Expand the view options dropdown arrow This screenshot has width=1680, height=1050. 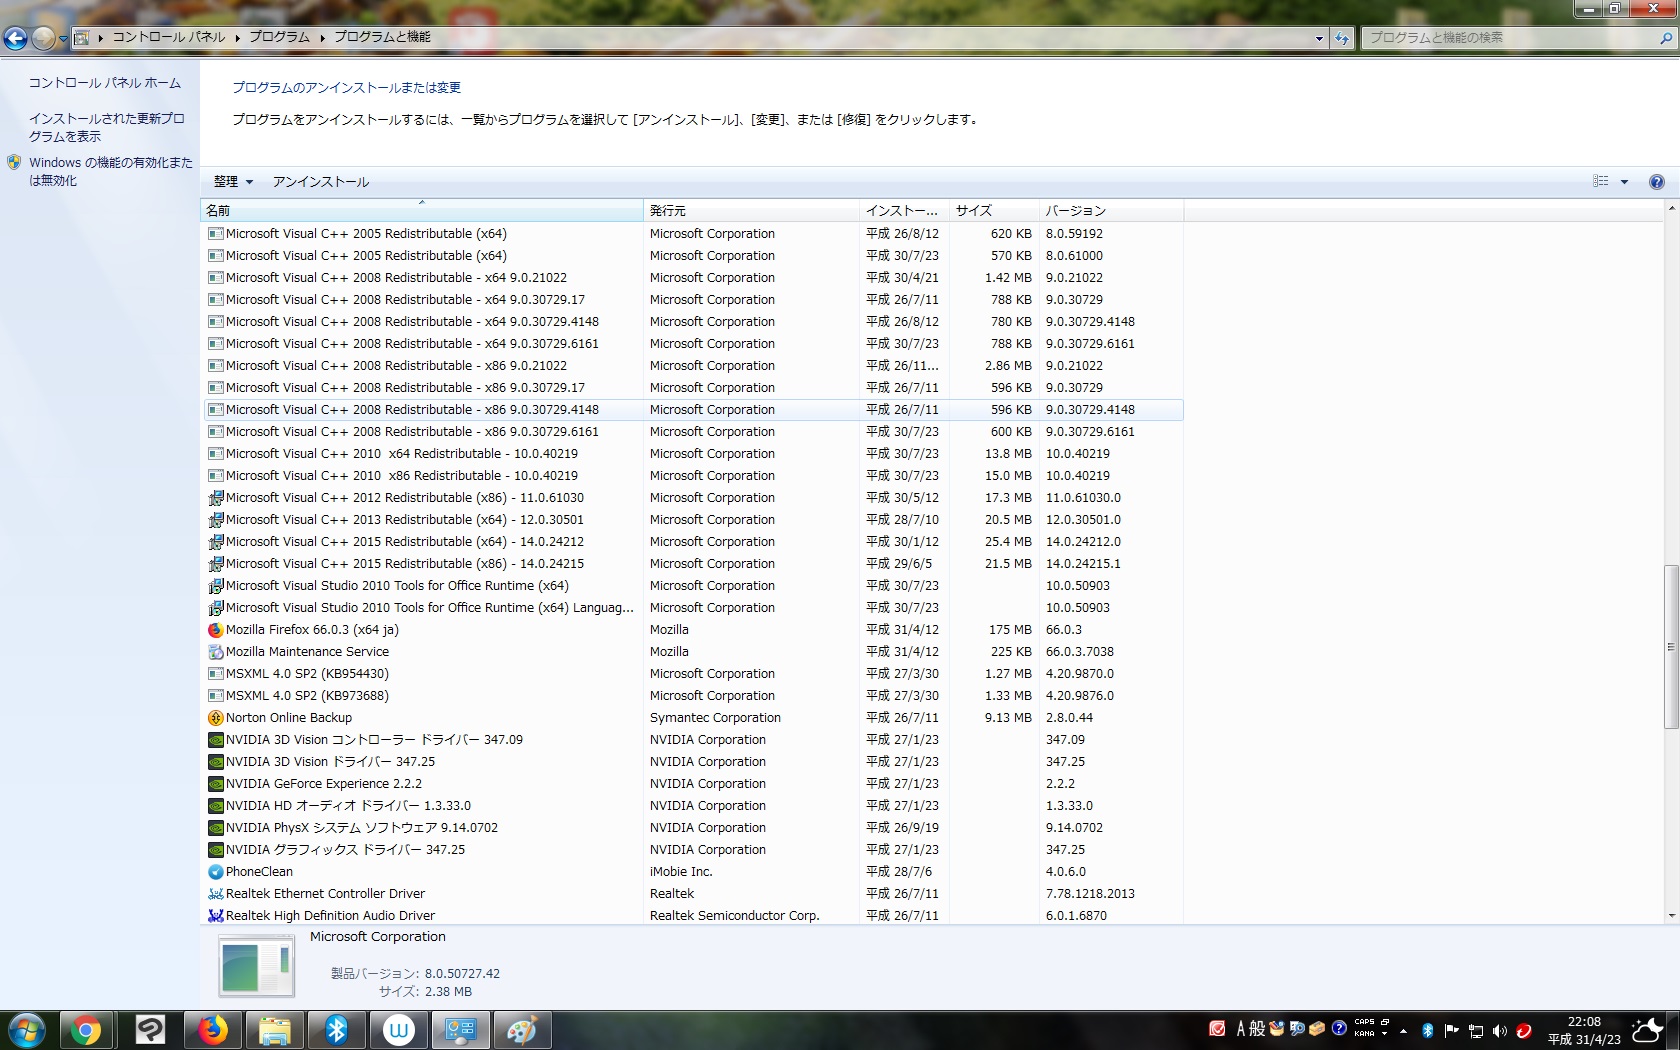1624,182
